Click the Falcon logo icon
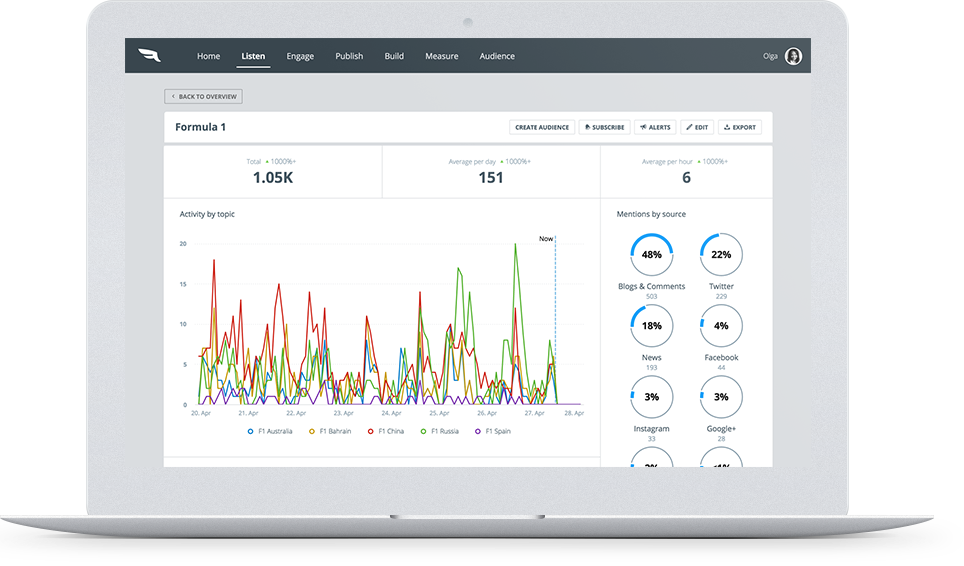Viewport: 964px width, 566px height. click(x=149, y=55)
